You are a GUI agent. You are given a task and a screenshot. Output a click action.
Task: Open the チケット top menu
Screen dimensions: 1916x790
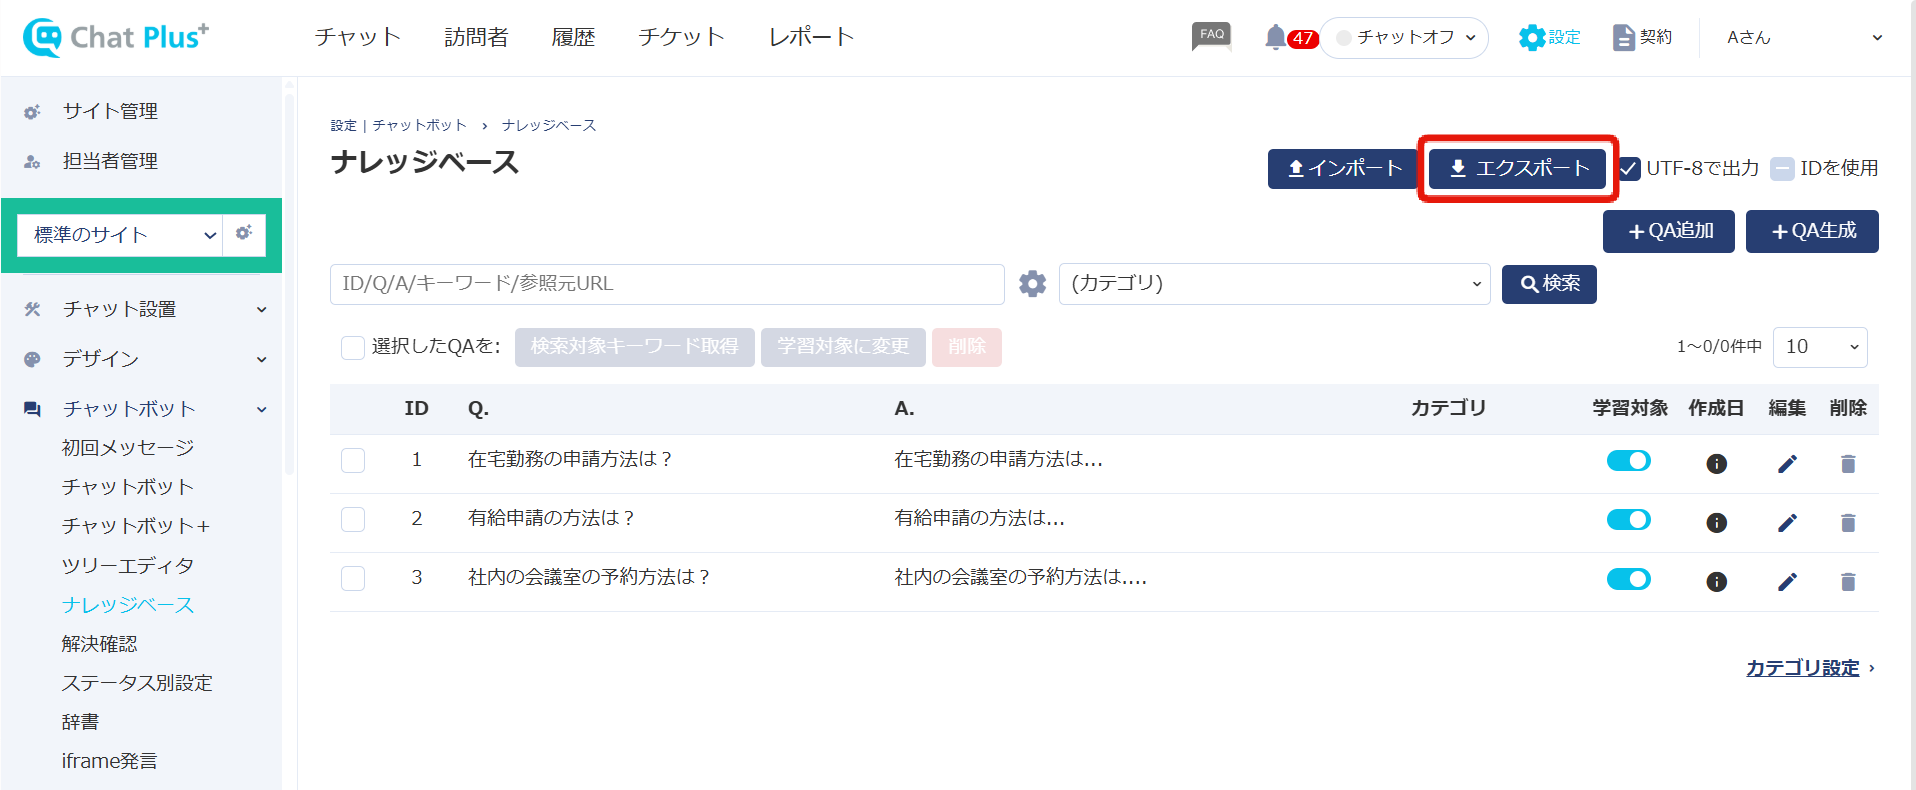coord(681,37)
